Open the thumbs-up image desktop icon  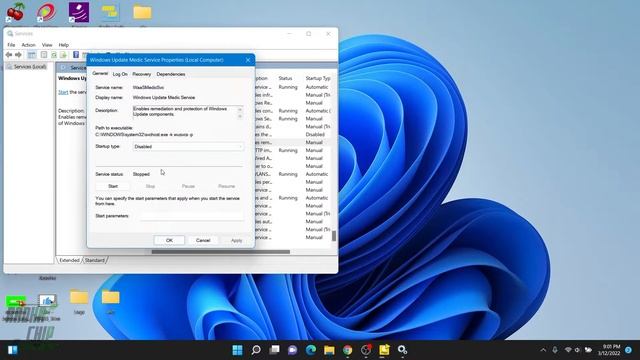coord(47,302)
